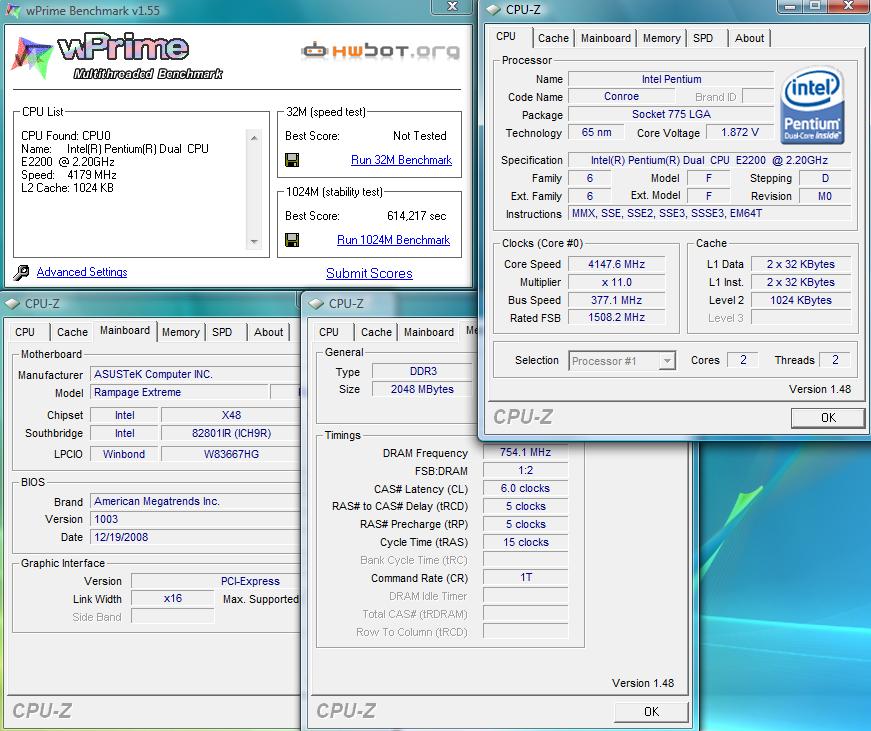The width and height of the screenshot is (871, 731).
Task: Click the CPU speed line 4179 MHz
Action: tap(69, 175)
